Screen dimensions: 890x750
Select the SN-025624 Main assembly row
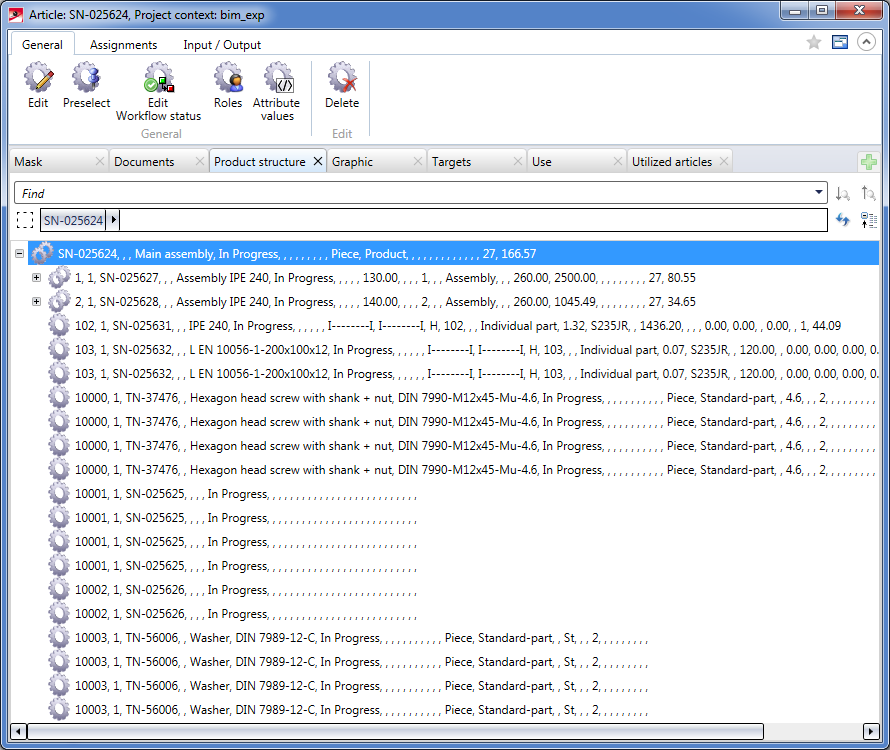pos(454,253)
